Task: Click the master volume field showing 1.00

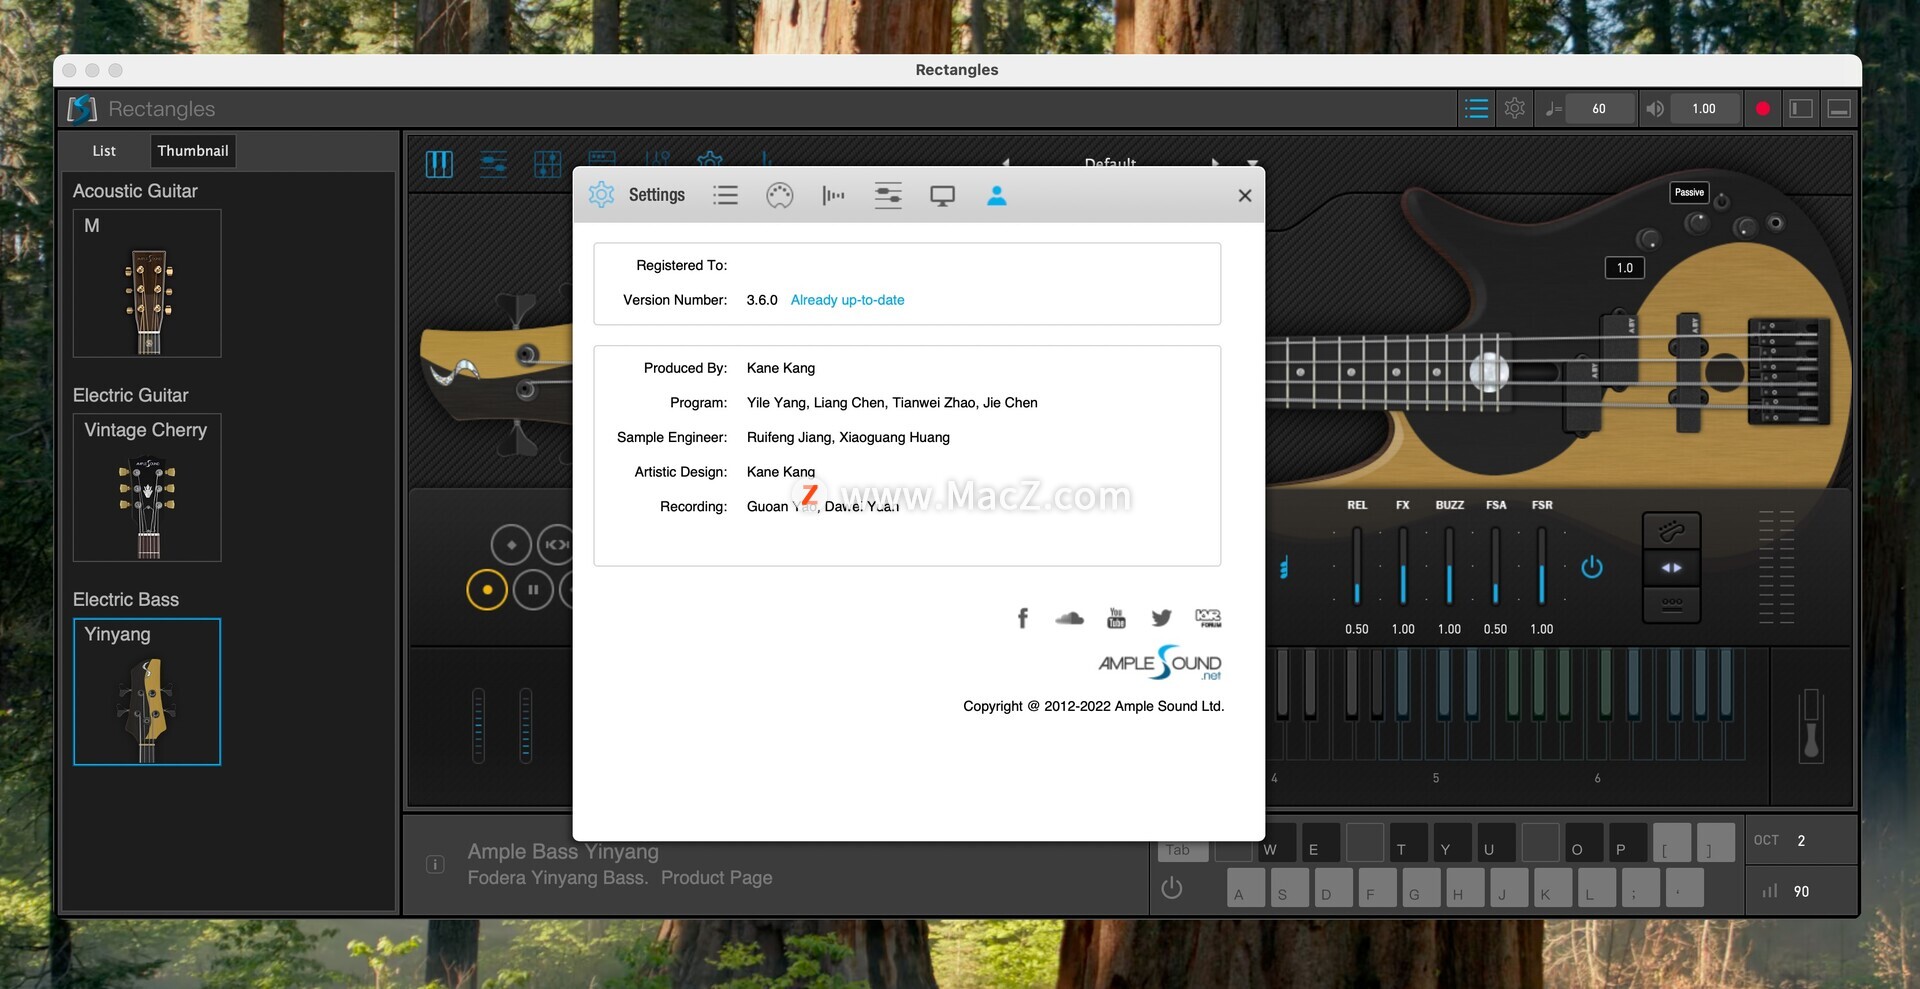Action: [x=1704, y=109]
